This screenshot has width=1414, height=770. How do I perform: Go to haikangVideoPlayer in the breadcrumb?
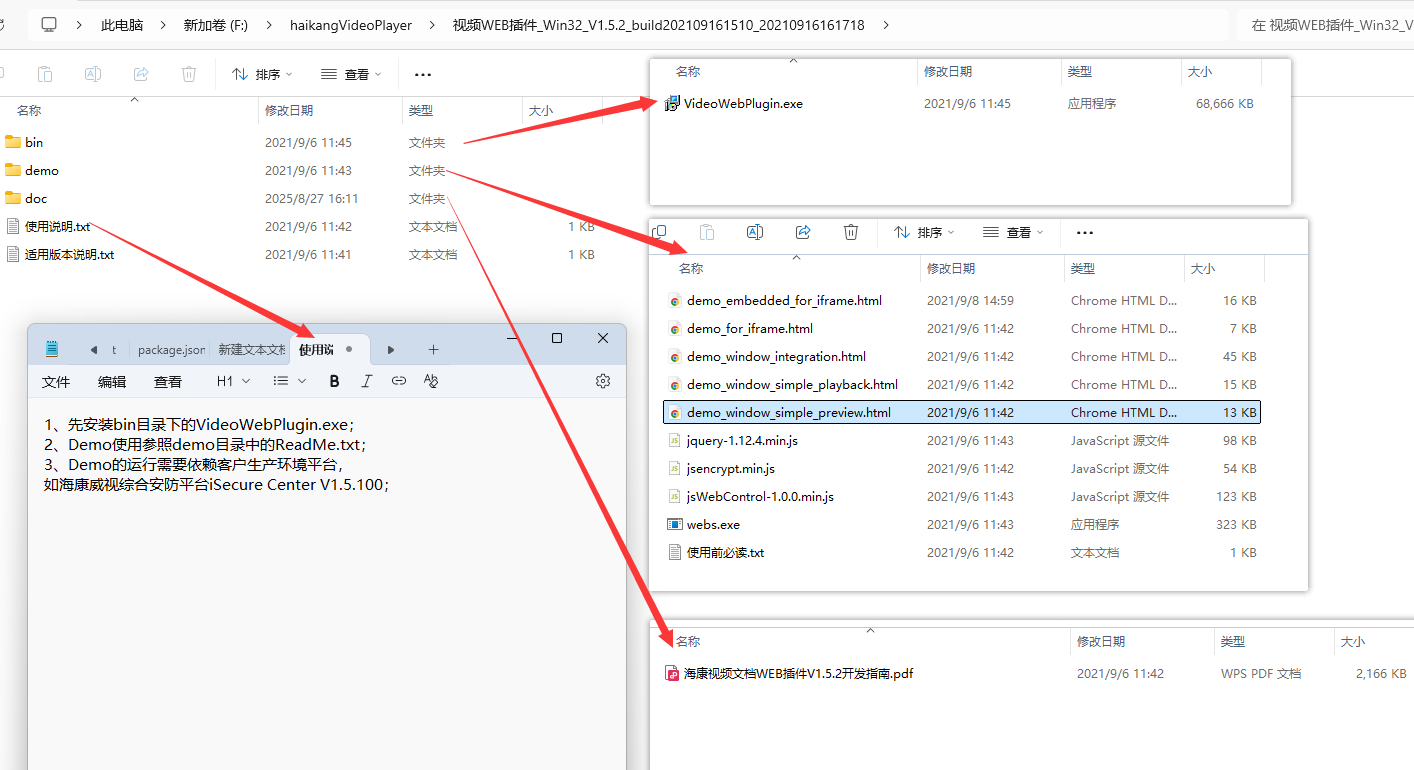click(x=351, y=25)
